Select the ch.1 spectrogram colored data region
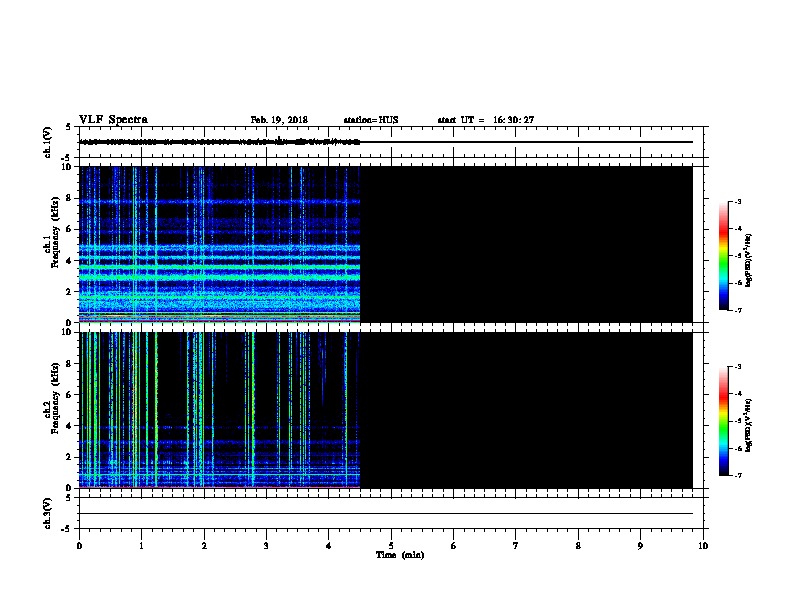The height and width of the screenshot is (612, 792). click(x=219, y=244)
